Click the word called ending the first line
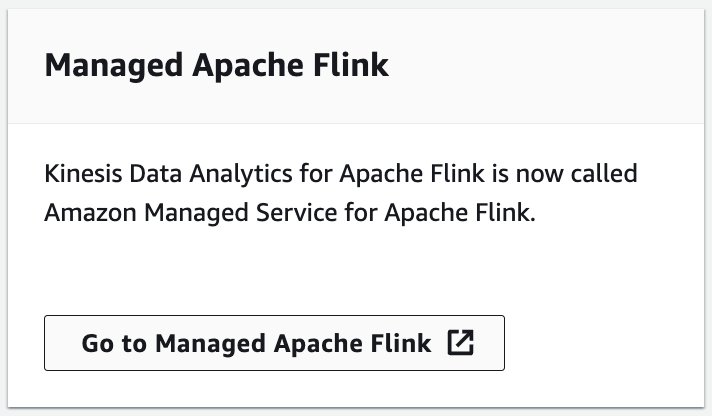 [x=609, y=175]
